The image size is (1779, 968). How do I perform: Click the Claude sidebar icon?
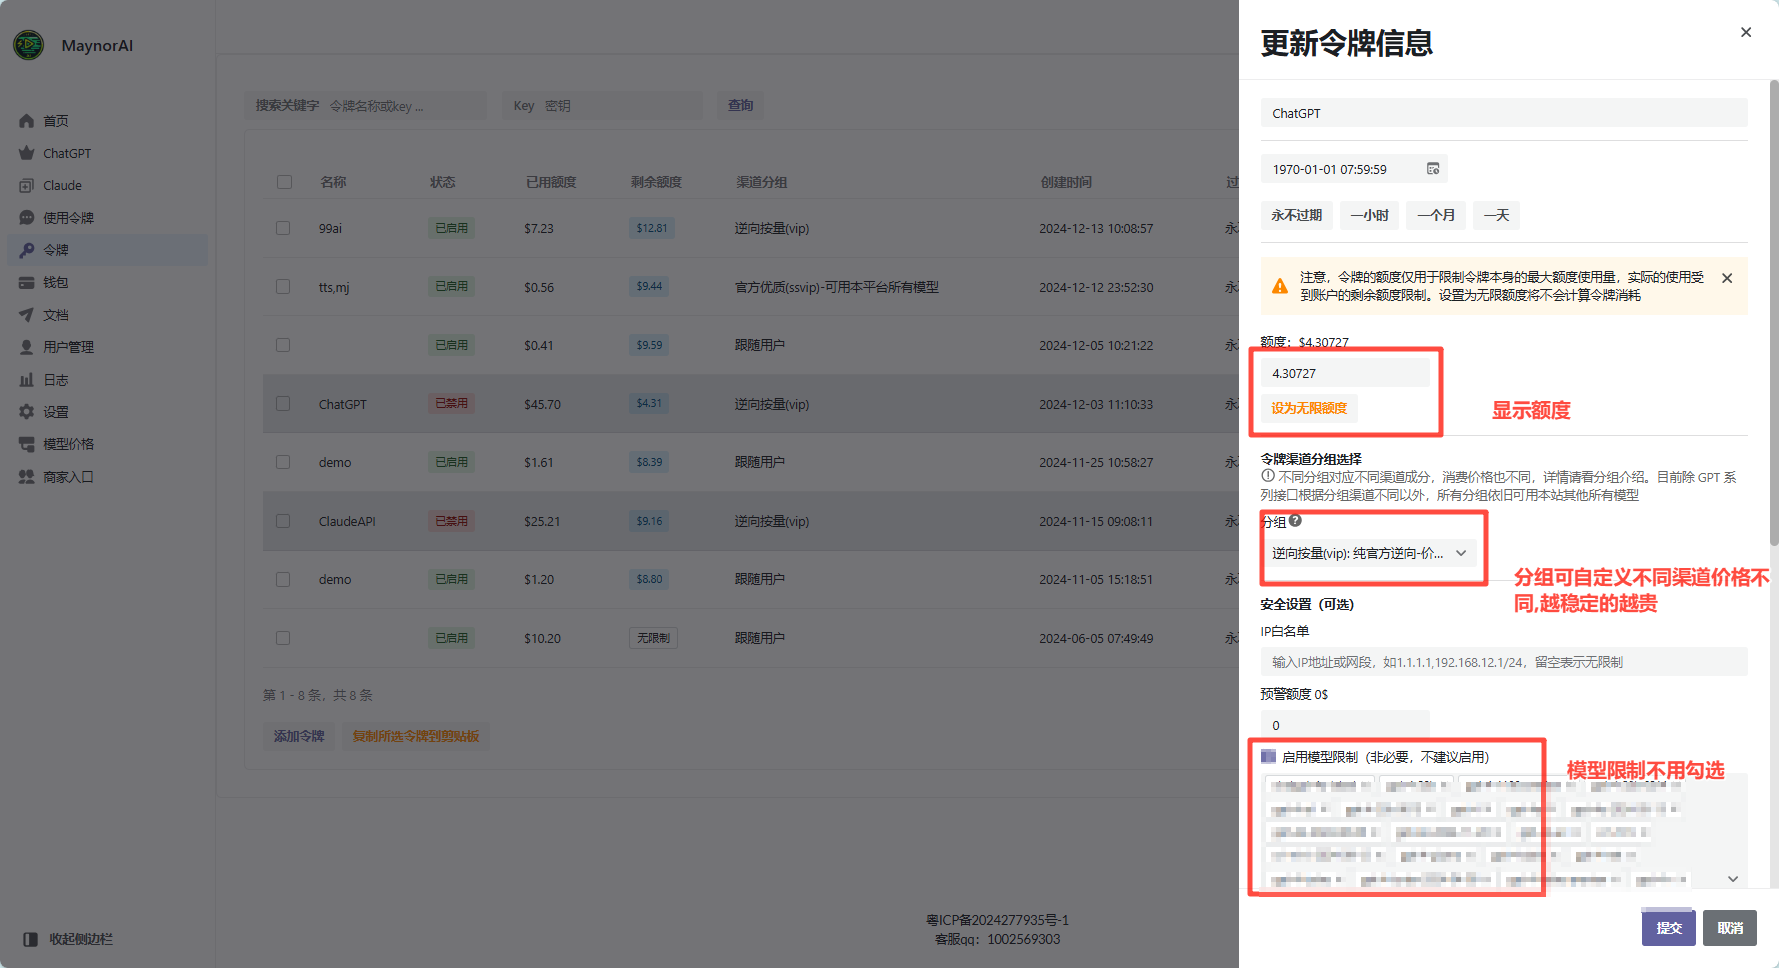point(27,186)
